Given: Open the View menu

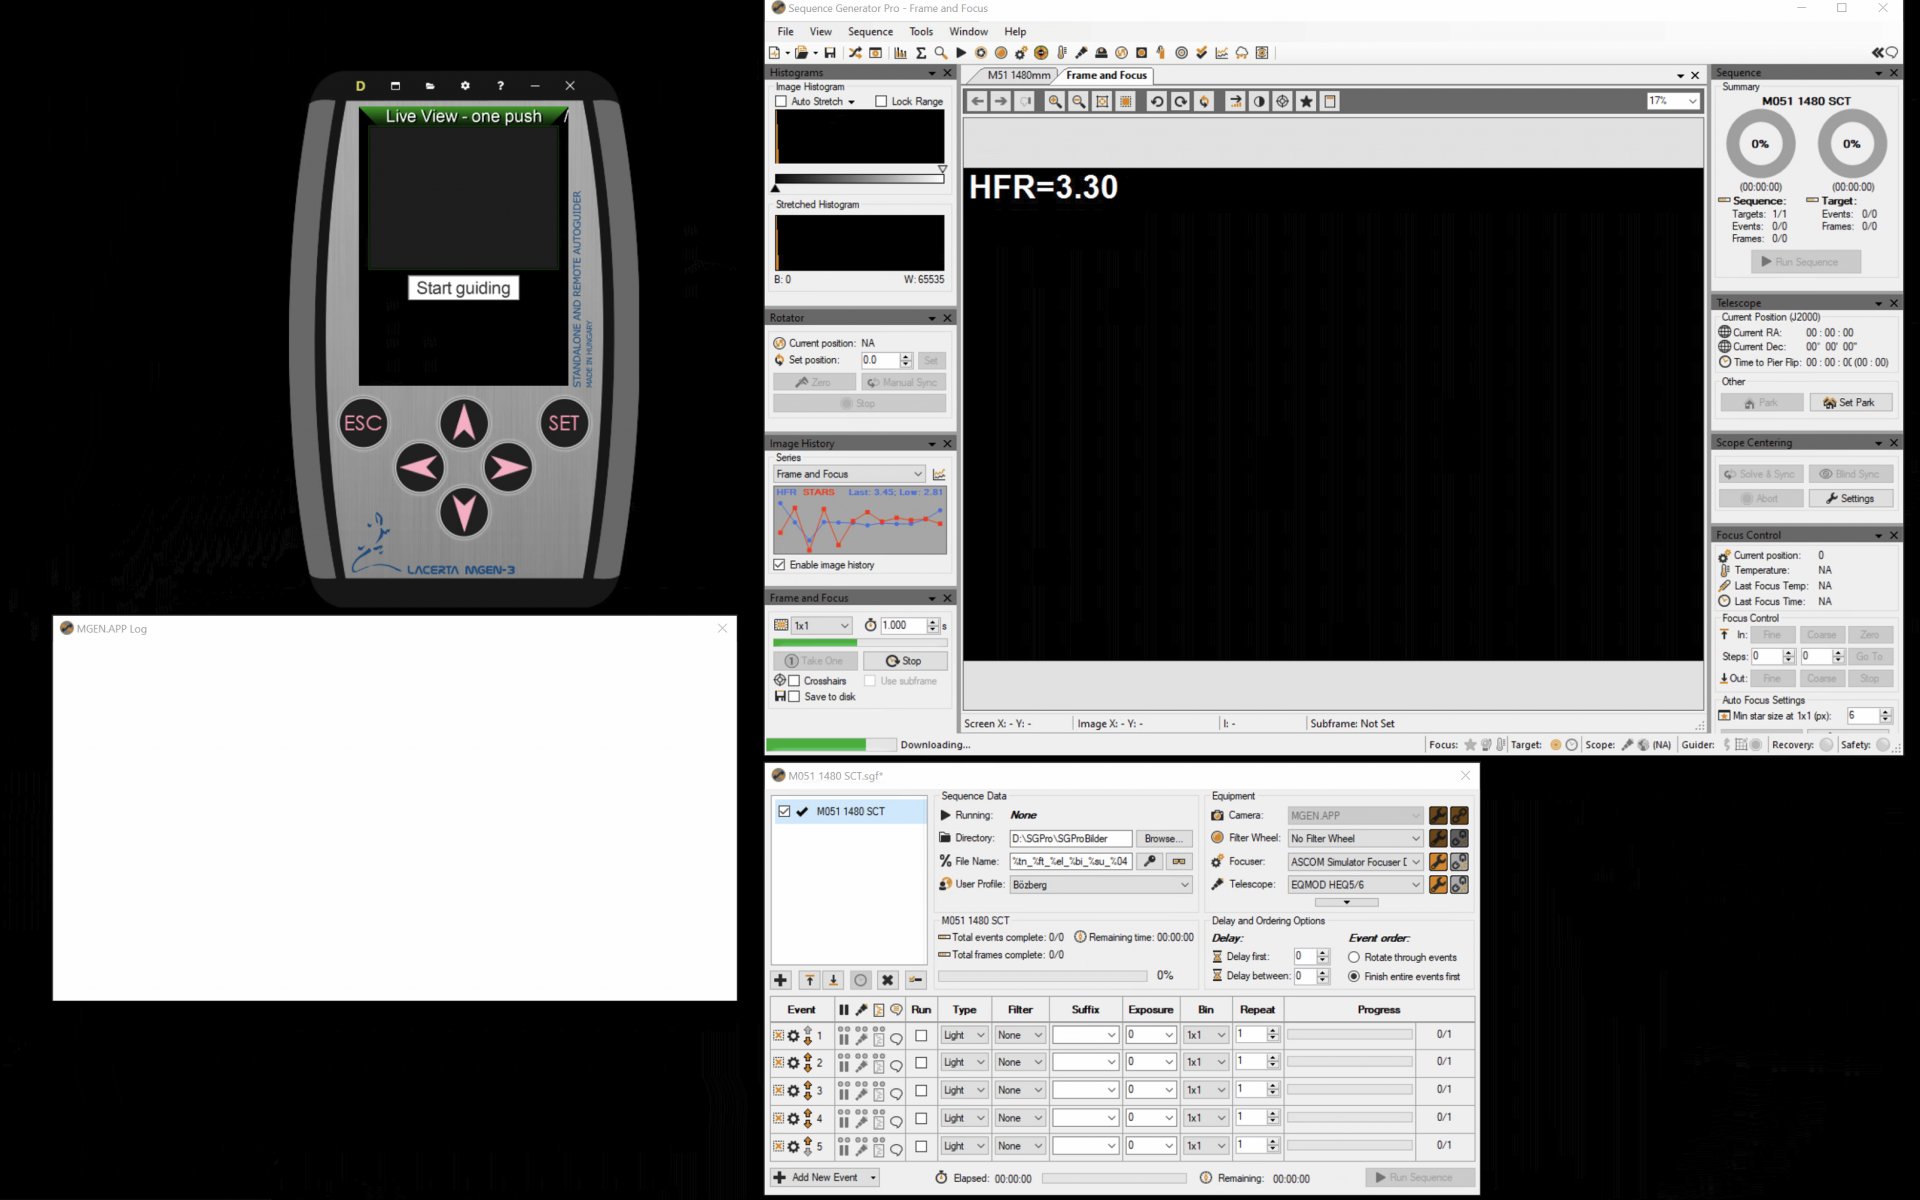Looking at the screenshot, I should pos(821,32).
